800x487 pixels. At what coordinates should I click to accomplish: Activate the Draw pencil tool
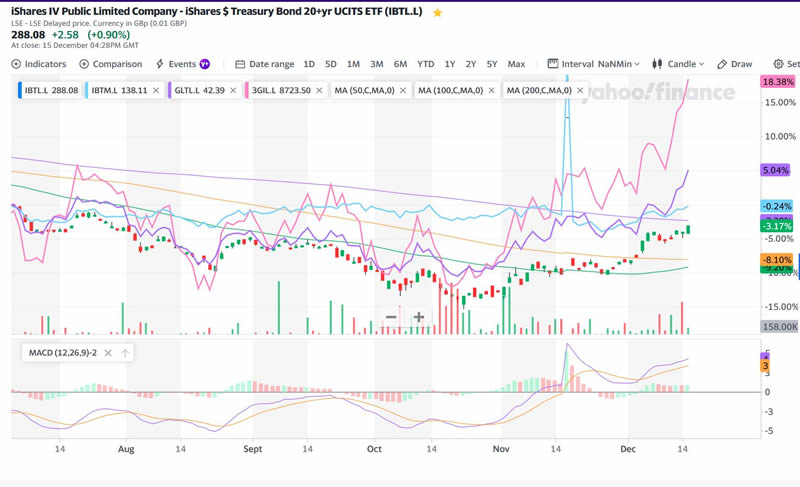pyautogui.click(x=735, y=64)
